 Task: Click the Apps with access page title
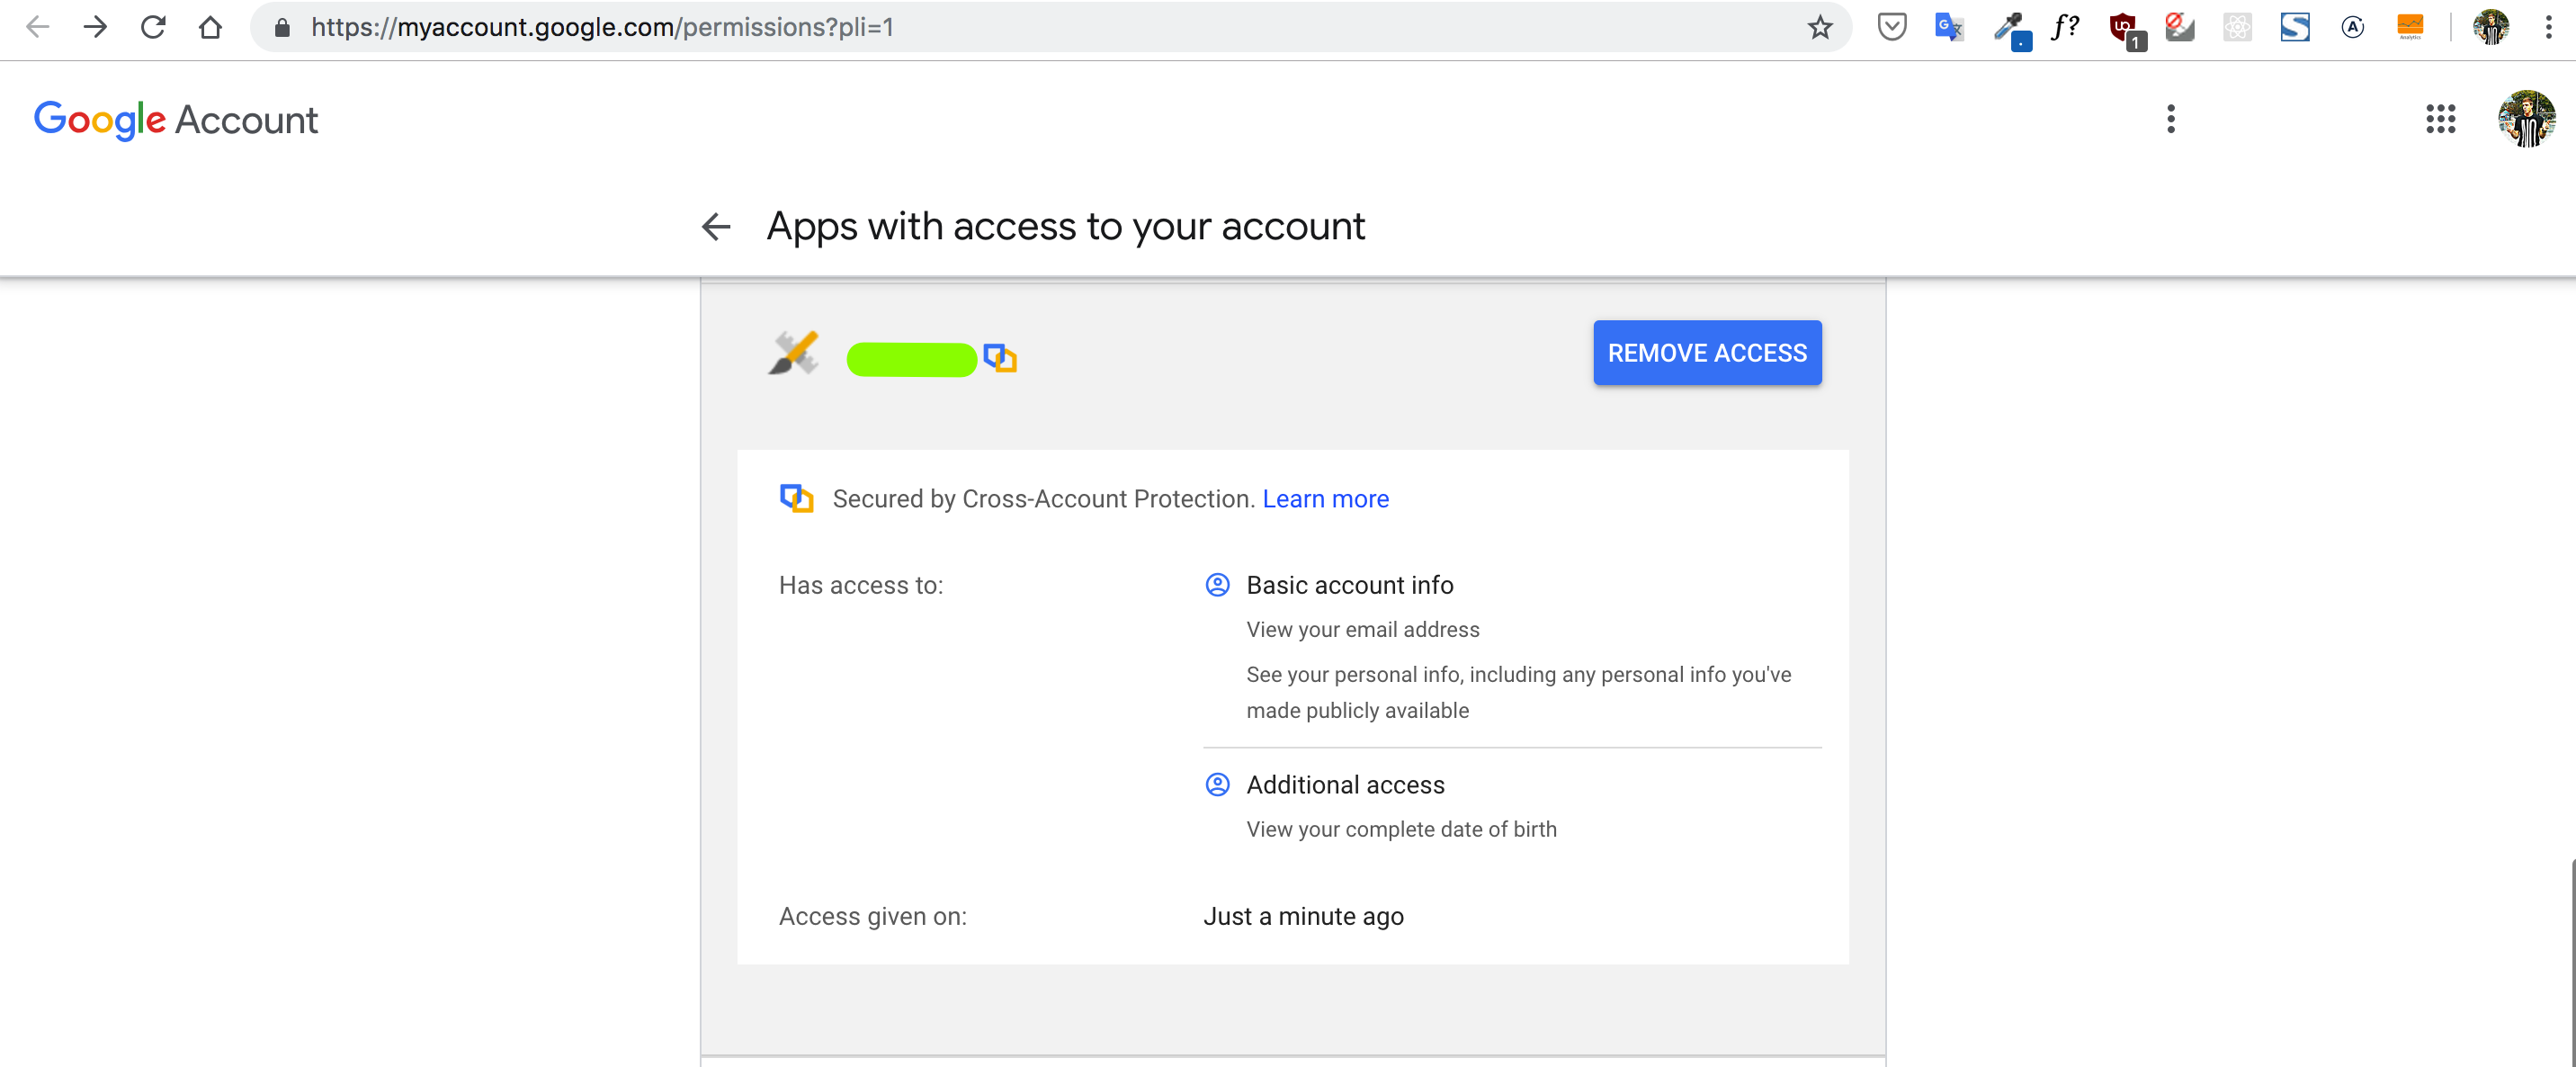point(1065,227)
